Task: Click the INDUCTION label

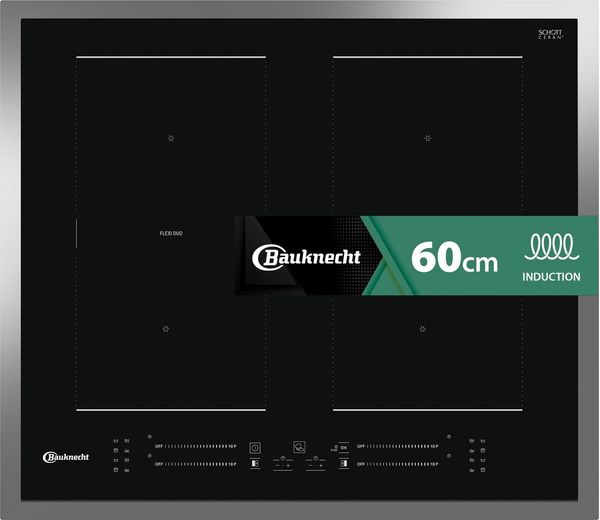Action: (x=551, y=277)
